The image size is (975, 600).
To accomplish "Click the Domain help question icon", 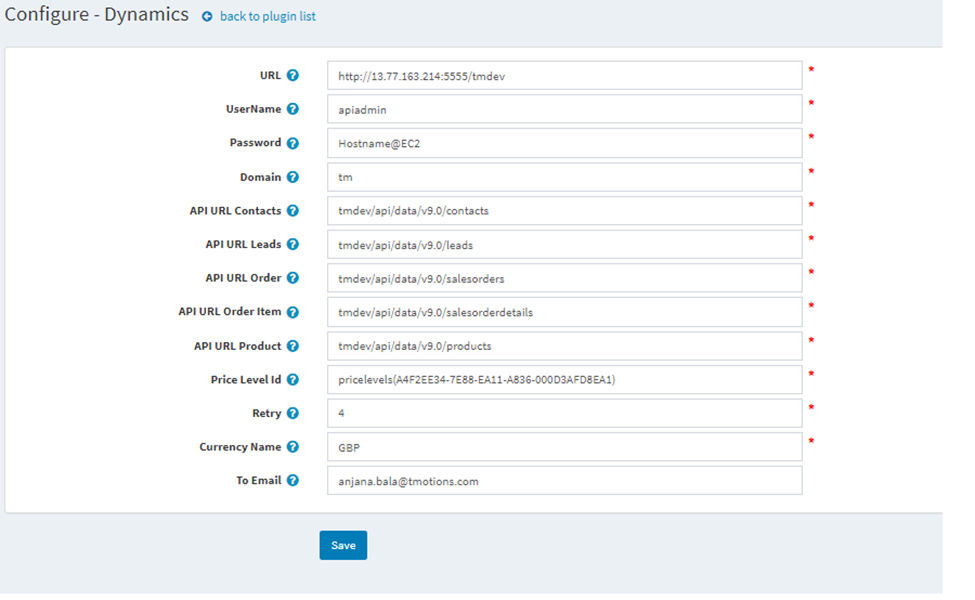I will tap(292, 177).
